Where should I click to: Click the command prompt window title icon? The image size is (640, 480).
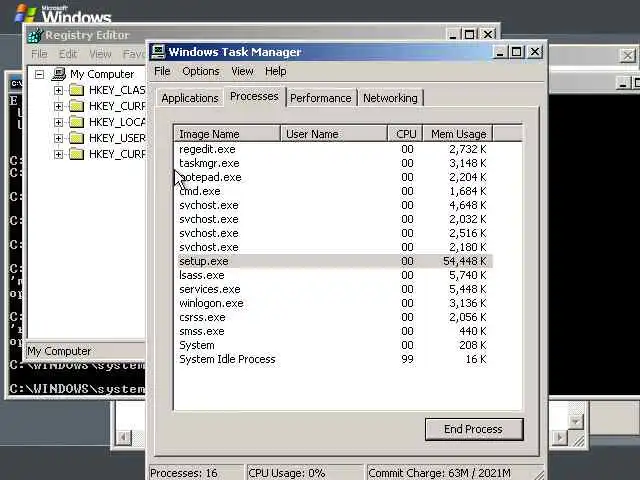tap(16, 84)
